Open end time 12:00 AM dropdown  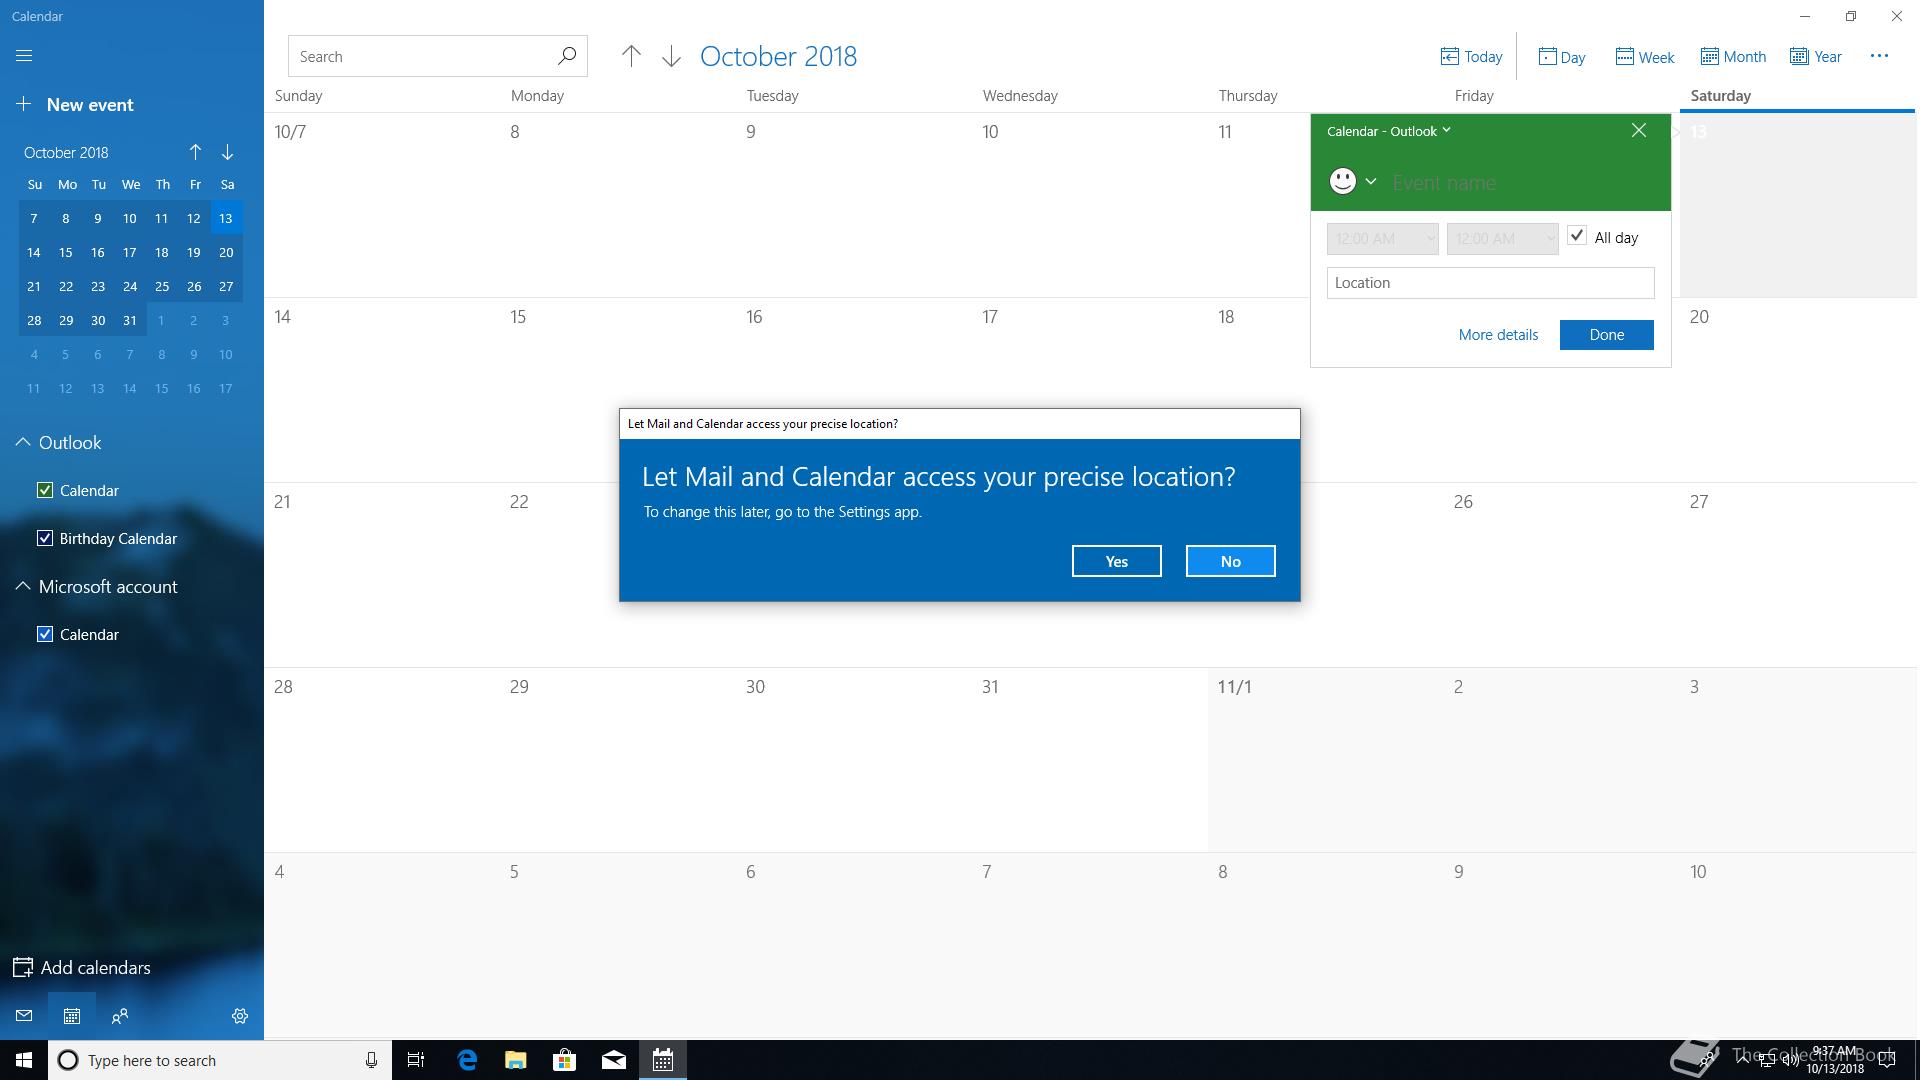point(1503,239)
